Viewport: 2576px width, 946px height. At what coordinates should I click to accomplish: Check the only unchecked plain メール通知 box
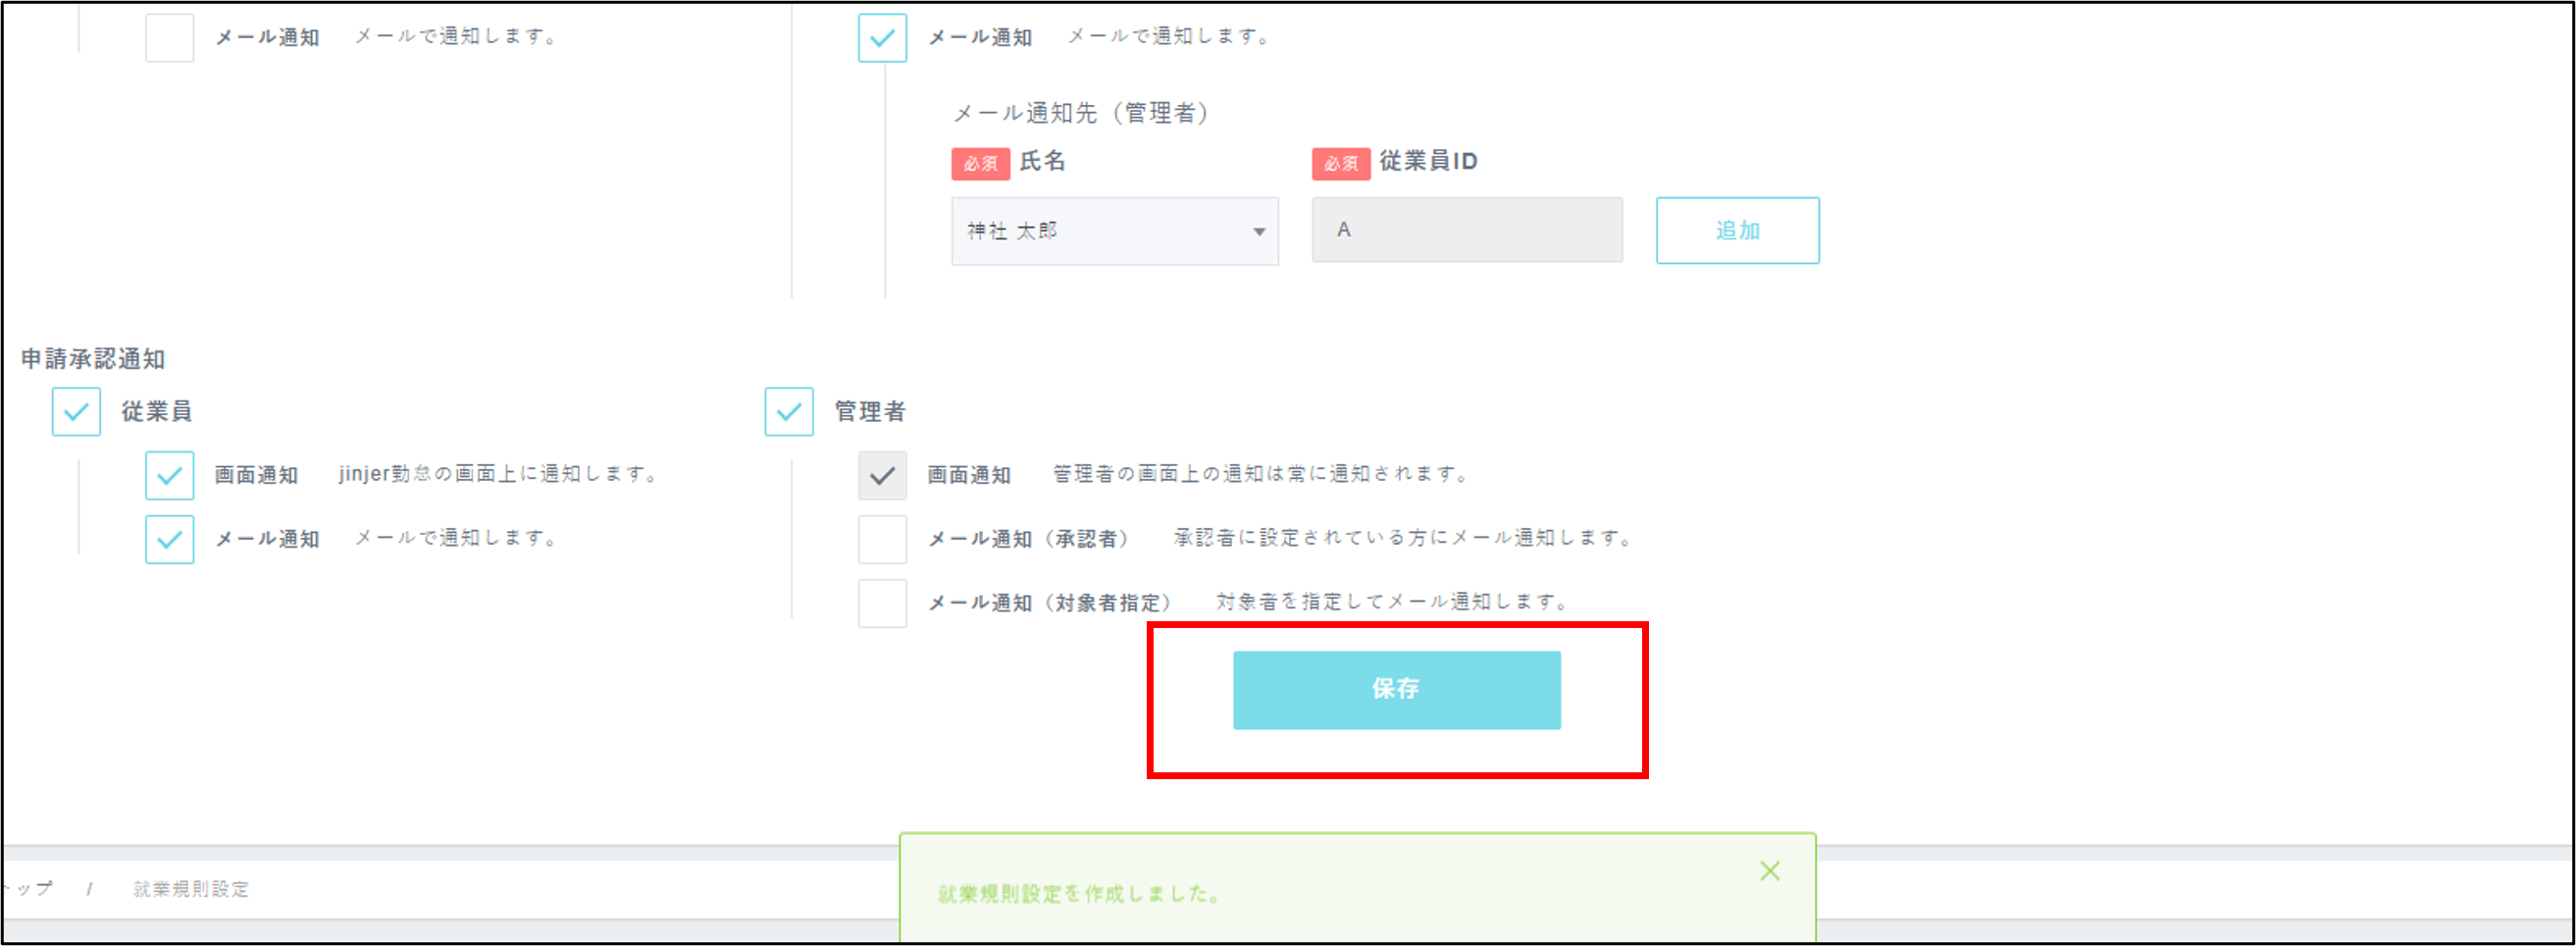pyautogui.click(x=170, y=38)
